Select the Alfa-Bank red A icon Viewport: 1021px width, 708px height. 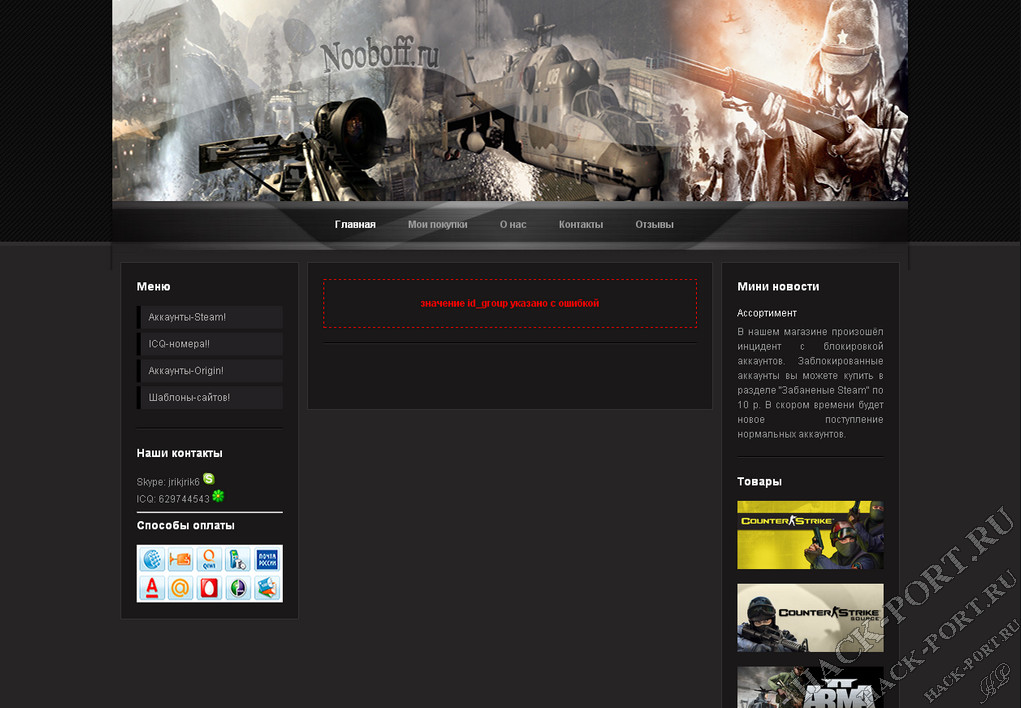click(152, 588)
